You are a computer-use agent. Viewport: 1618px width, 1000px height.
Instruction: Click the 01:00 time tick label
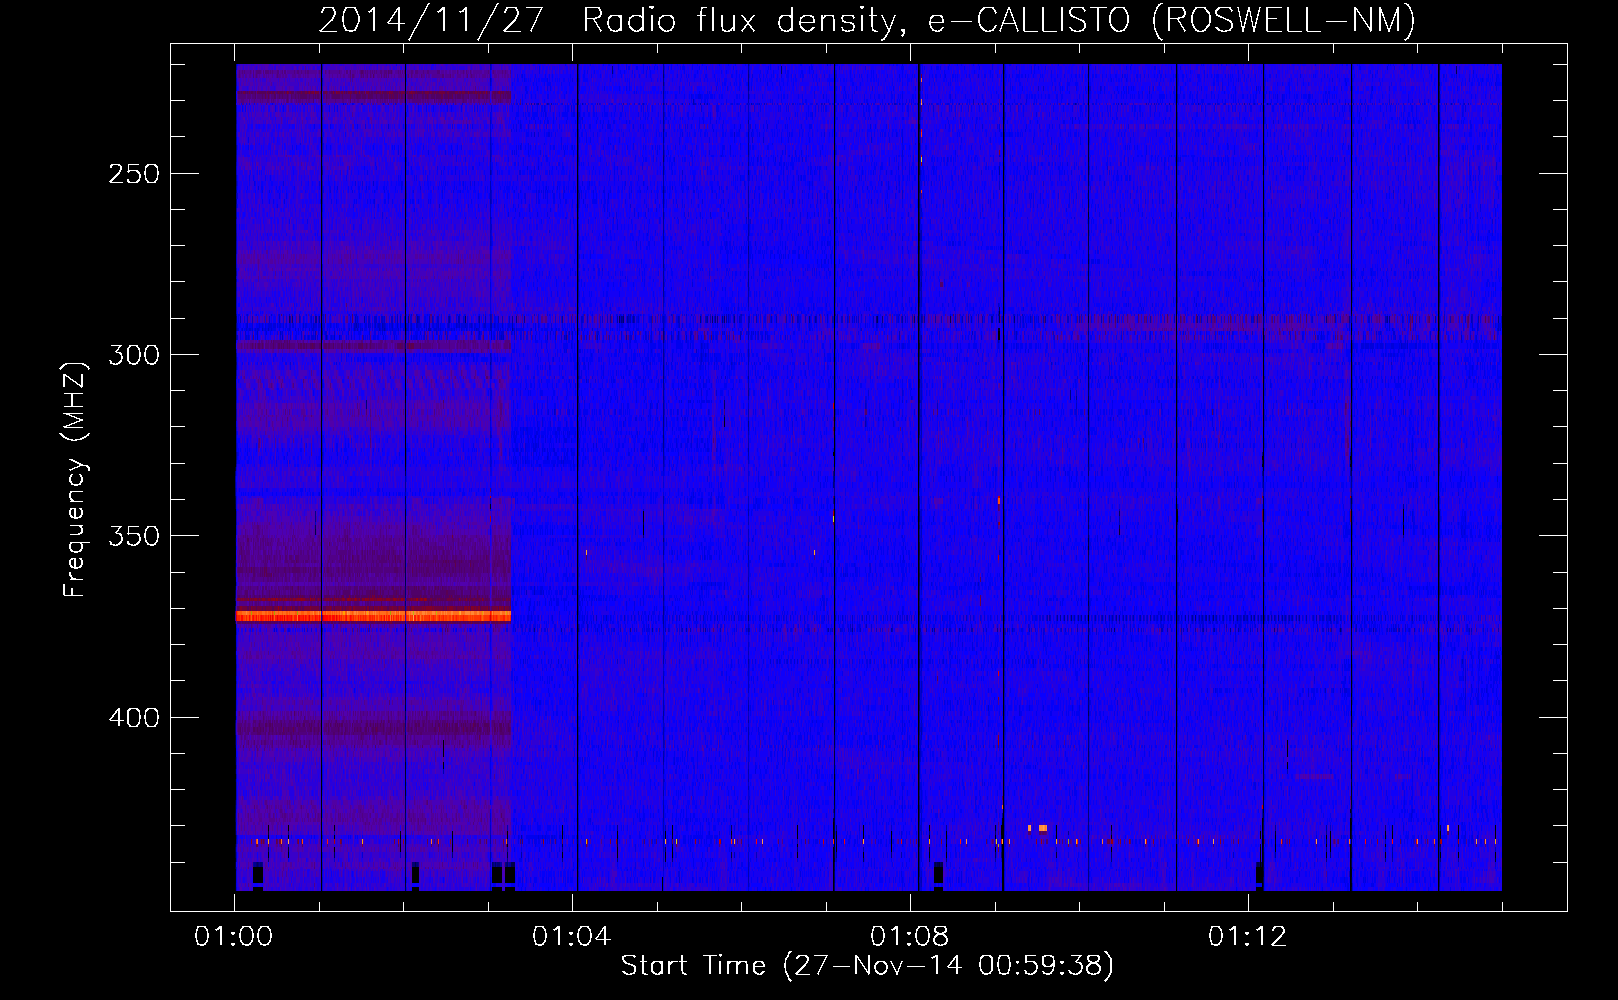click(x=234, y=937)
